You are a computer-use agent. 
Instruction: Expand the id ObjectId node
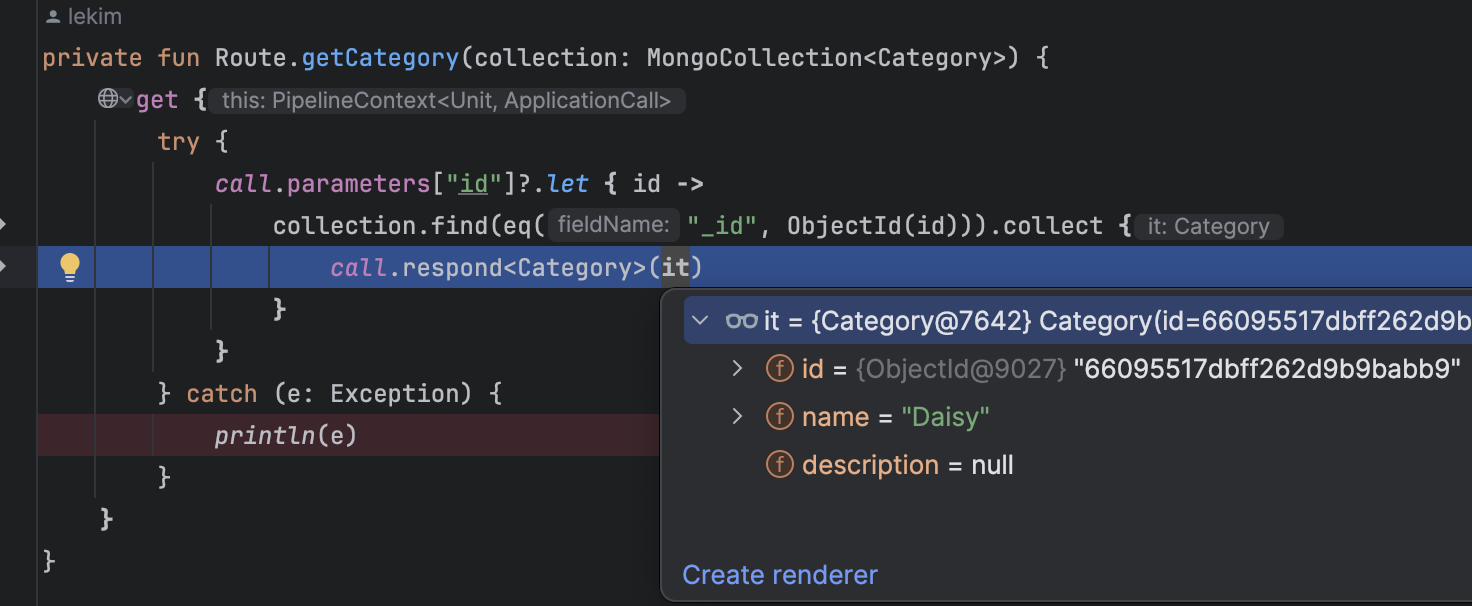(x=738, y=369)
